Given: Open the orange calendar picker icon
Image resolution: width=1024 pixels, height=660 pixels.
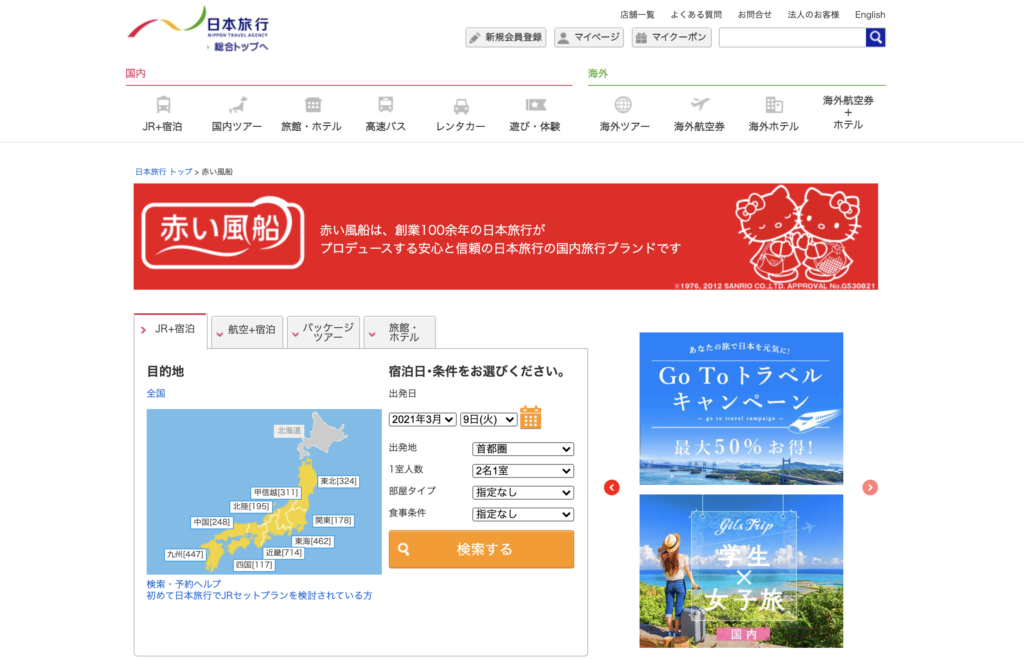Looking at the screenshot, I should [530, 417].
